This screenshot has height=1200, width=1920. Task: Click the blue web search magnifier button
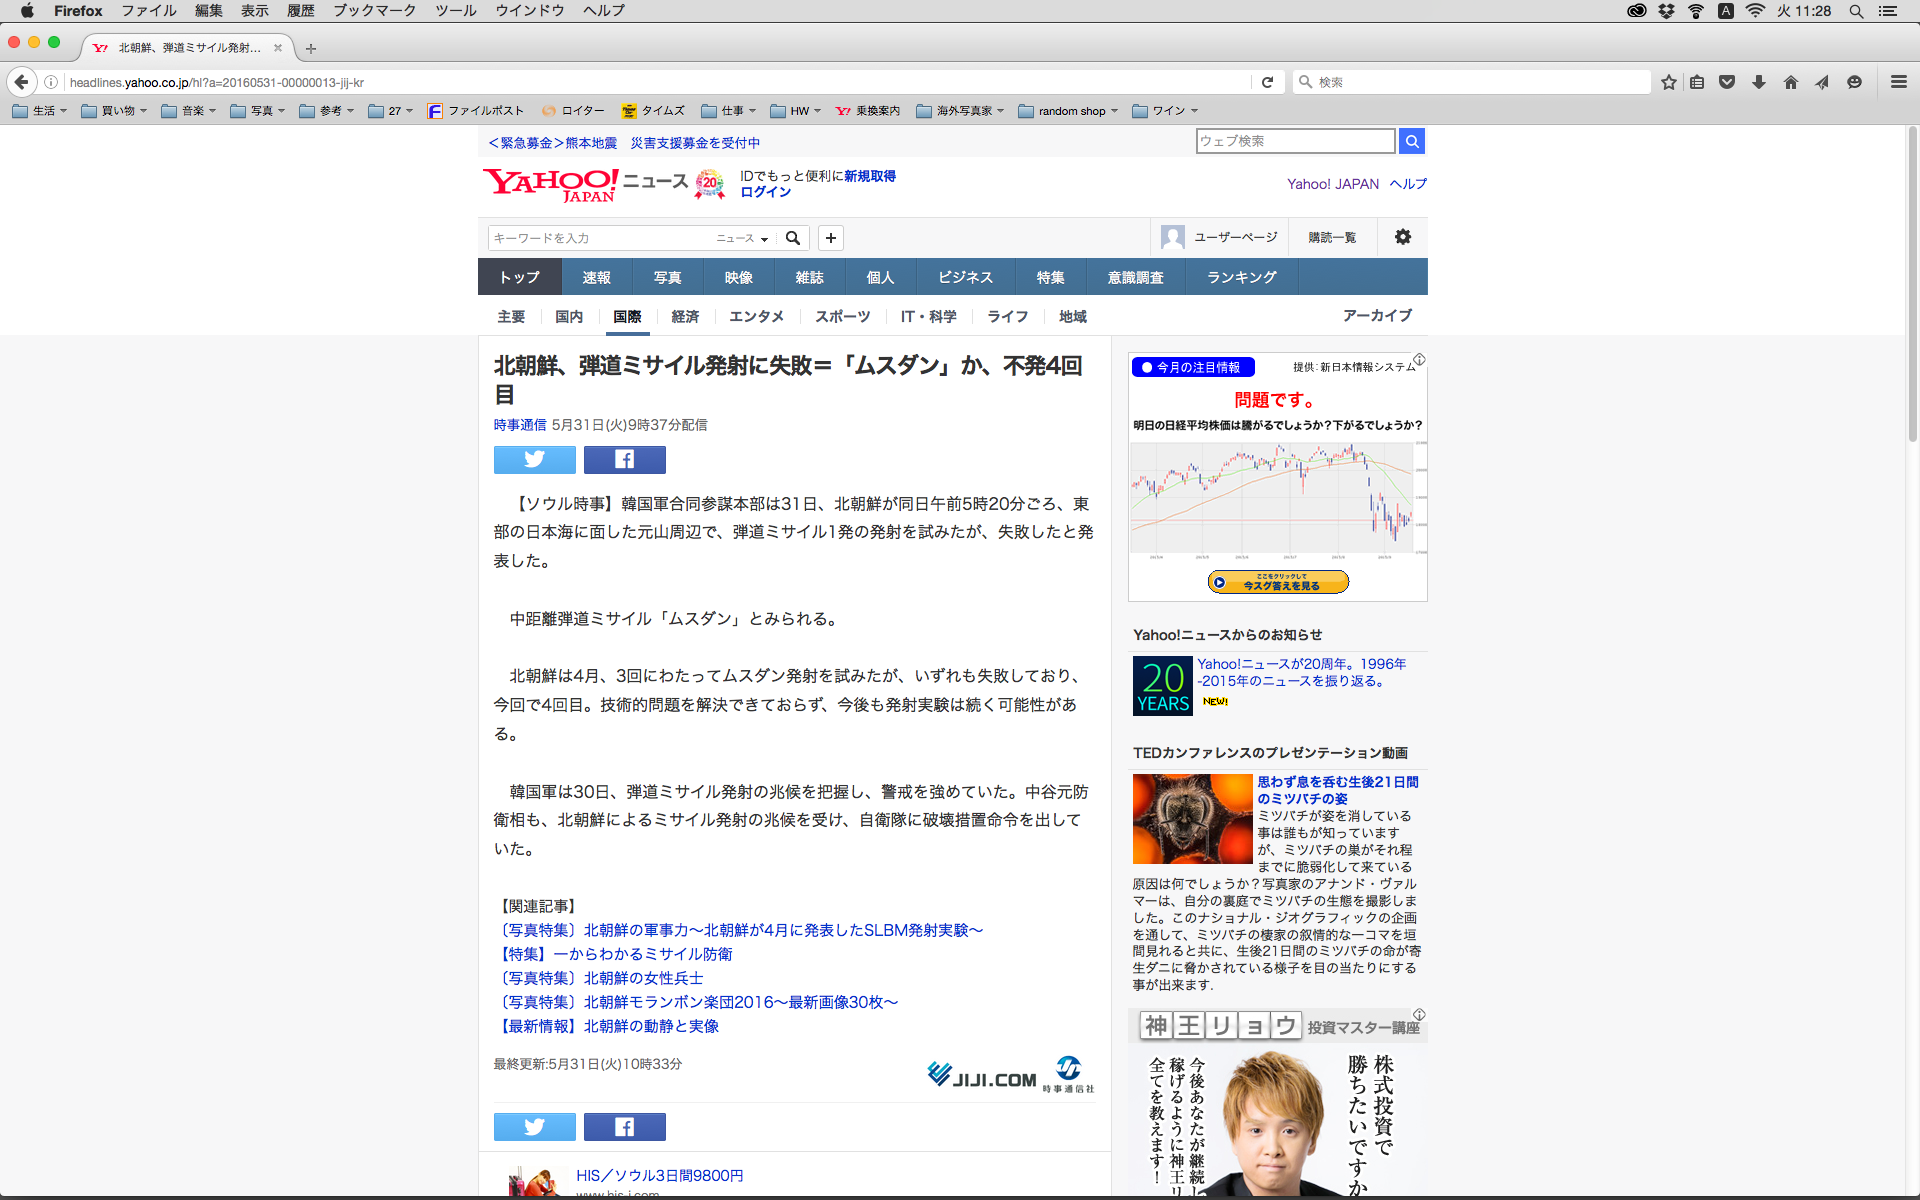[x=1411, y=141]
